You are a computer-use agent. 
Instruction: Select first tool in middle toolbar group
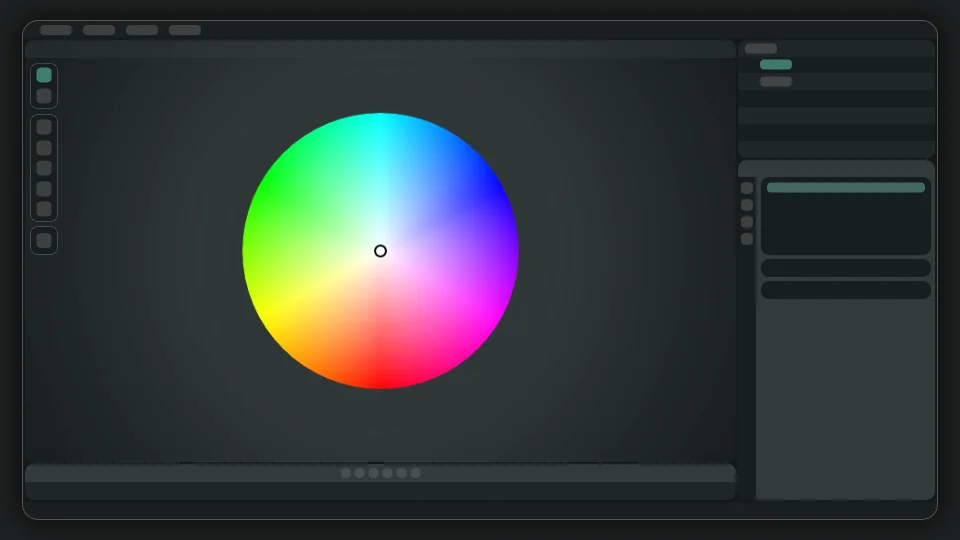pyautogui.click(x=44, y=127)
